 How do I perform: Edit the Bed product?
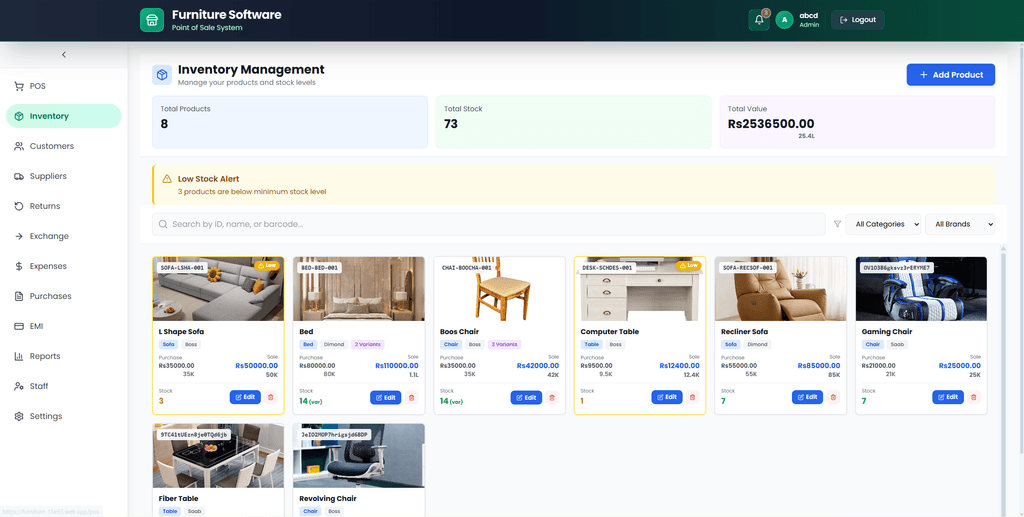[x=385, y=397]
